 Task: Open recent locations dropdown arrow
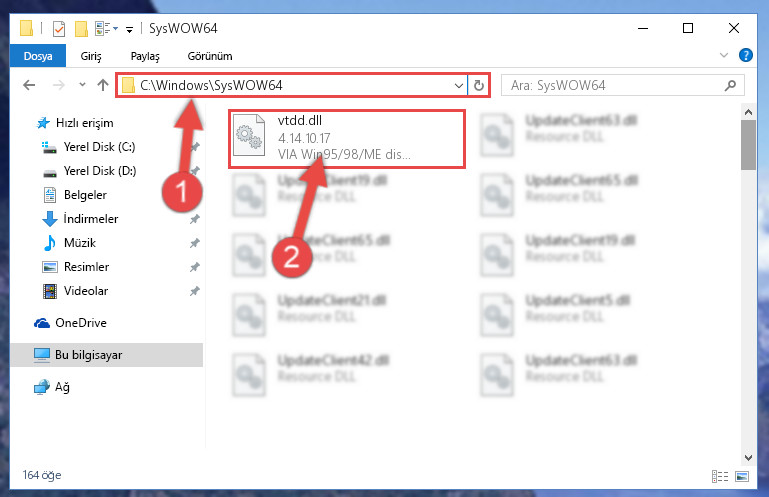click(82, 85)
